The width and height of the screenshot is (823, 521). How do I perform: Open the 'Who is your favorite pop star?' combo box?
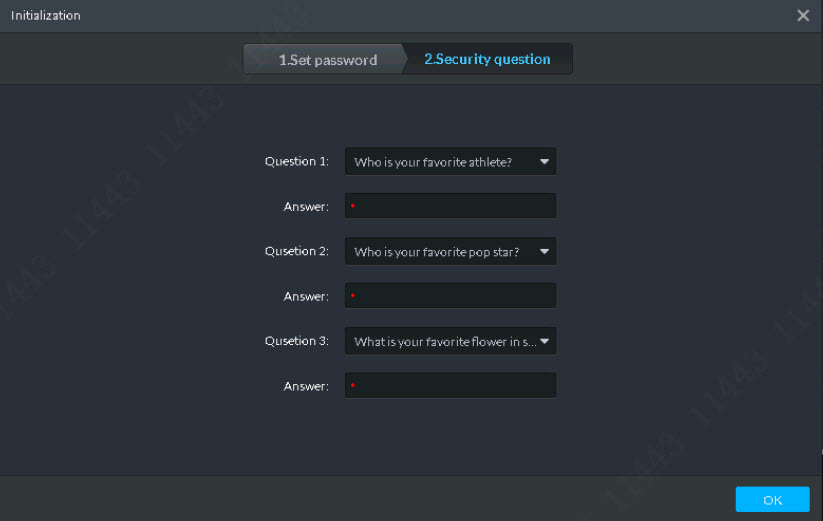click(440, 252)
